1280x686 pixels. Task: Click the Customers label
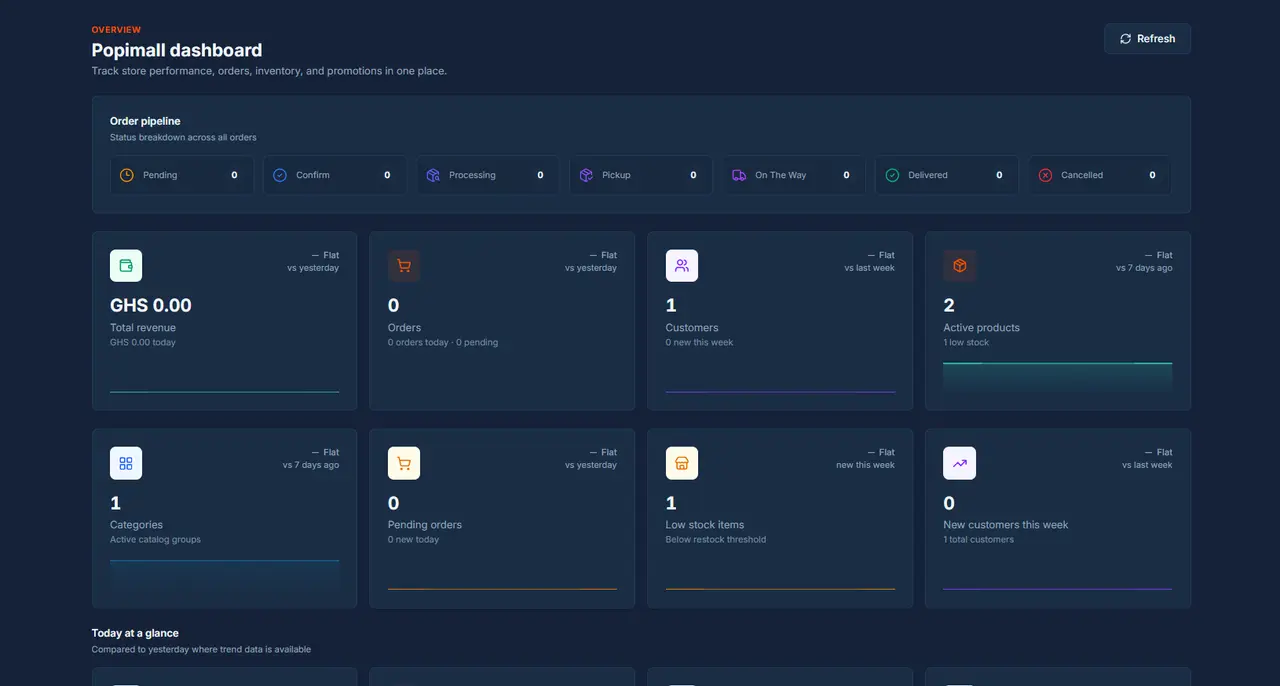pos(692,328)
